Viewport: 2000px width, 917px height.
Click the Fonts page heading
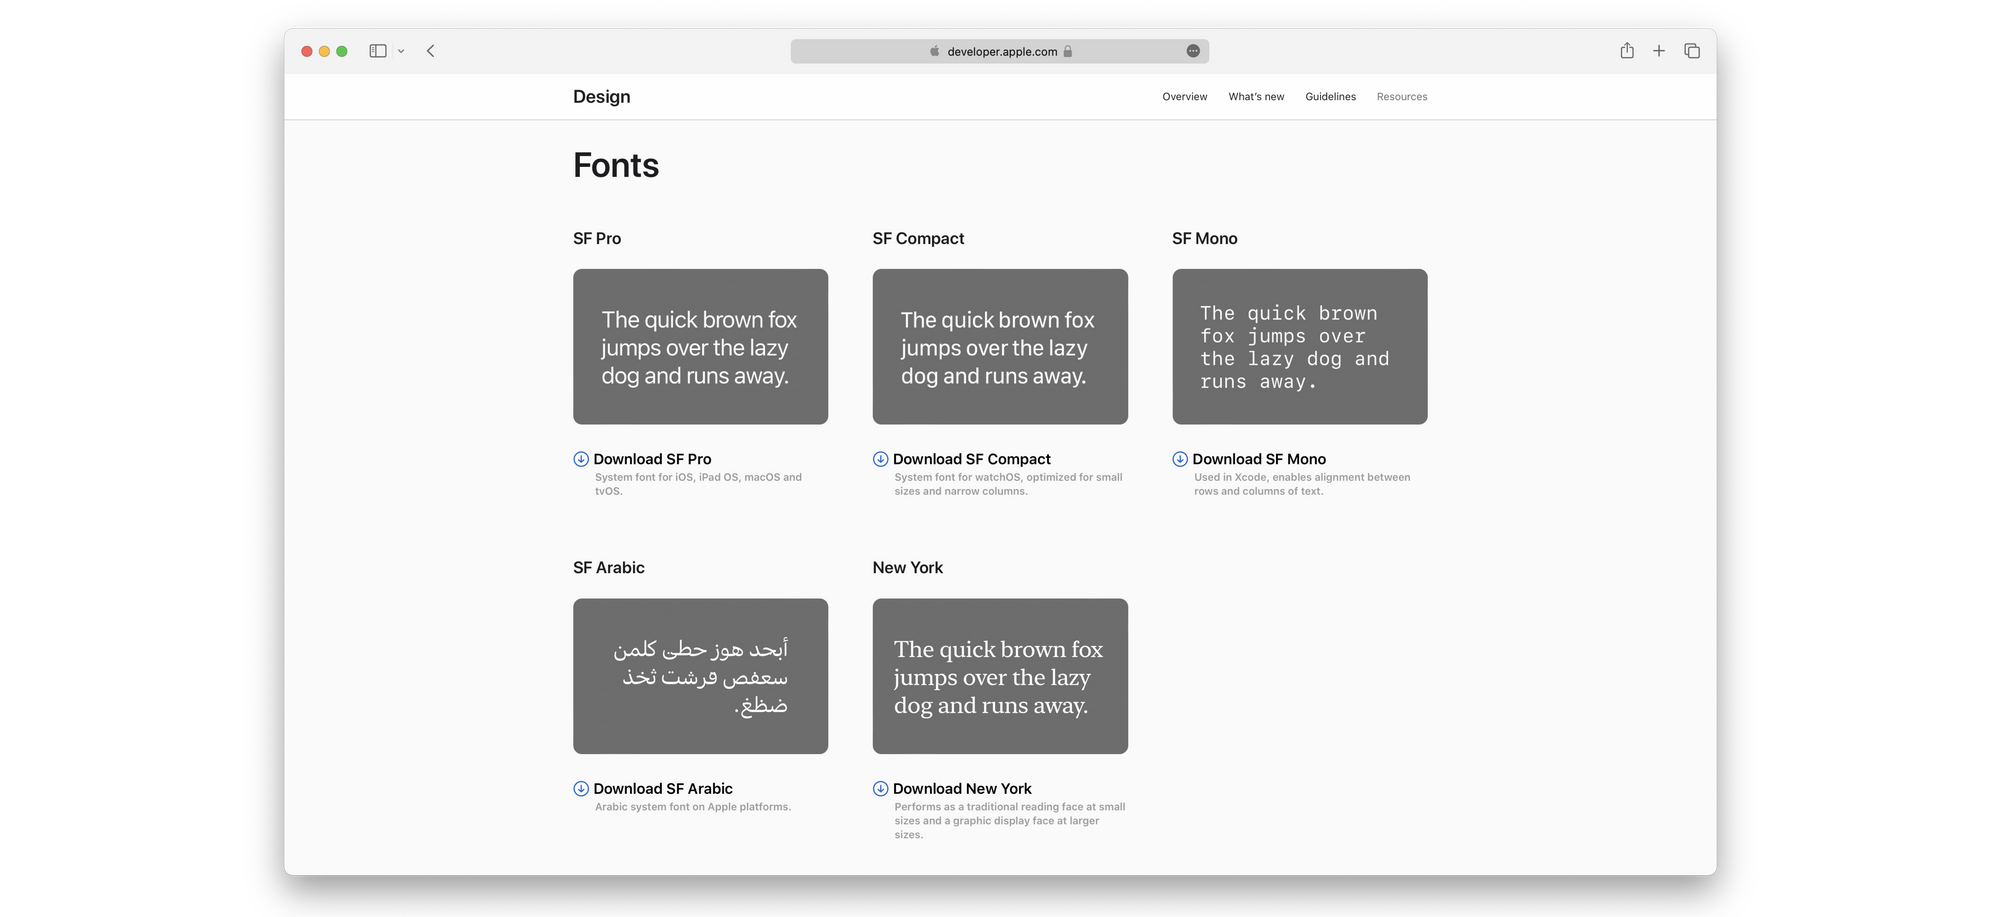(x=616, y=165)
